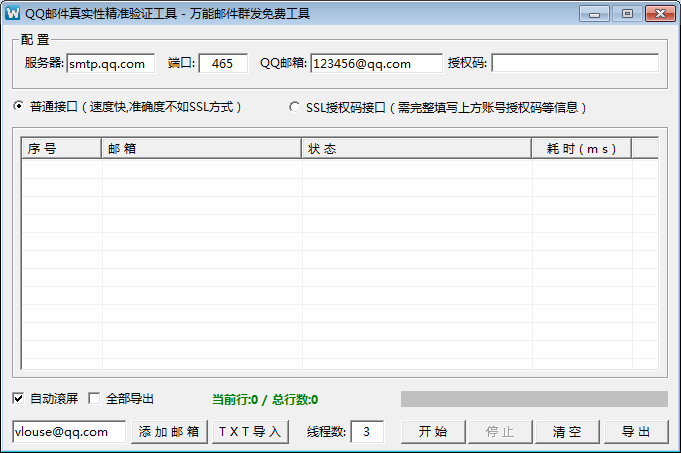The width and height of the screenshot is (681, 453).
Task: Click the W app icon in title bar
Action: pos(13,13)
